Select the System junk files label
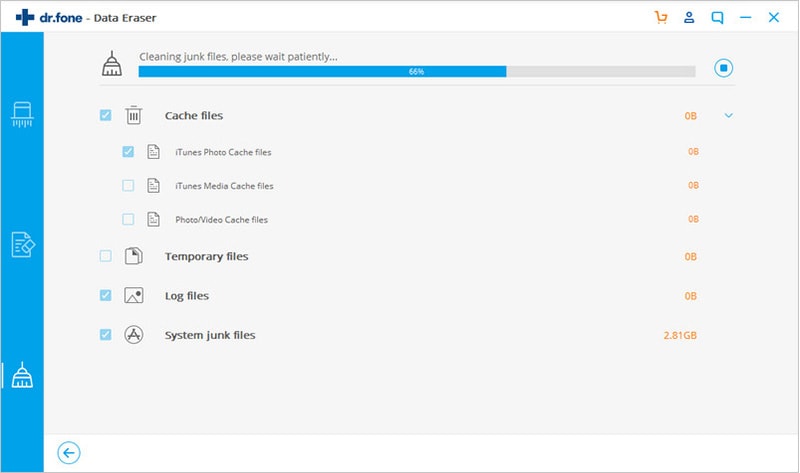 [210, 335]
